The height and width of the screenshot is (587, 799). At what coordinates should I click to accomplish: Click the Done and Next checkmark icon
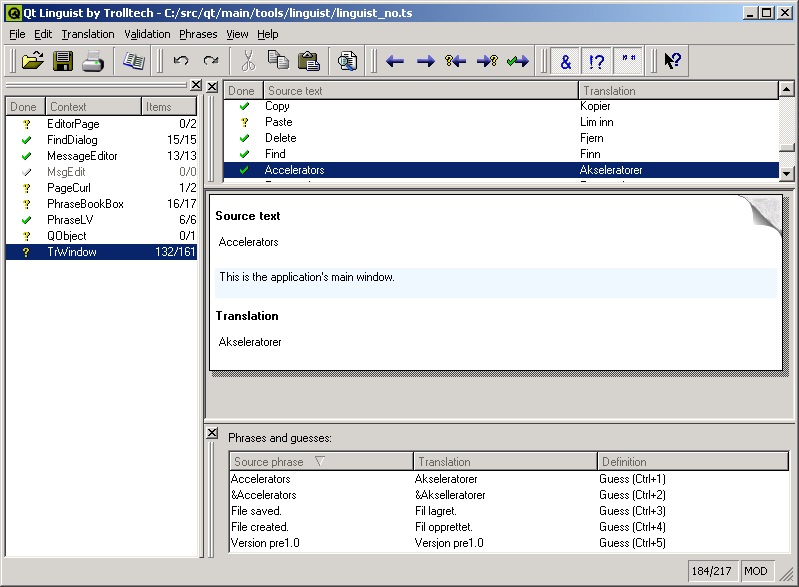[x=518, y=61]
